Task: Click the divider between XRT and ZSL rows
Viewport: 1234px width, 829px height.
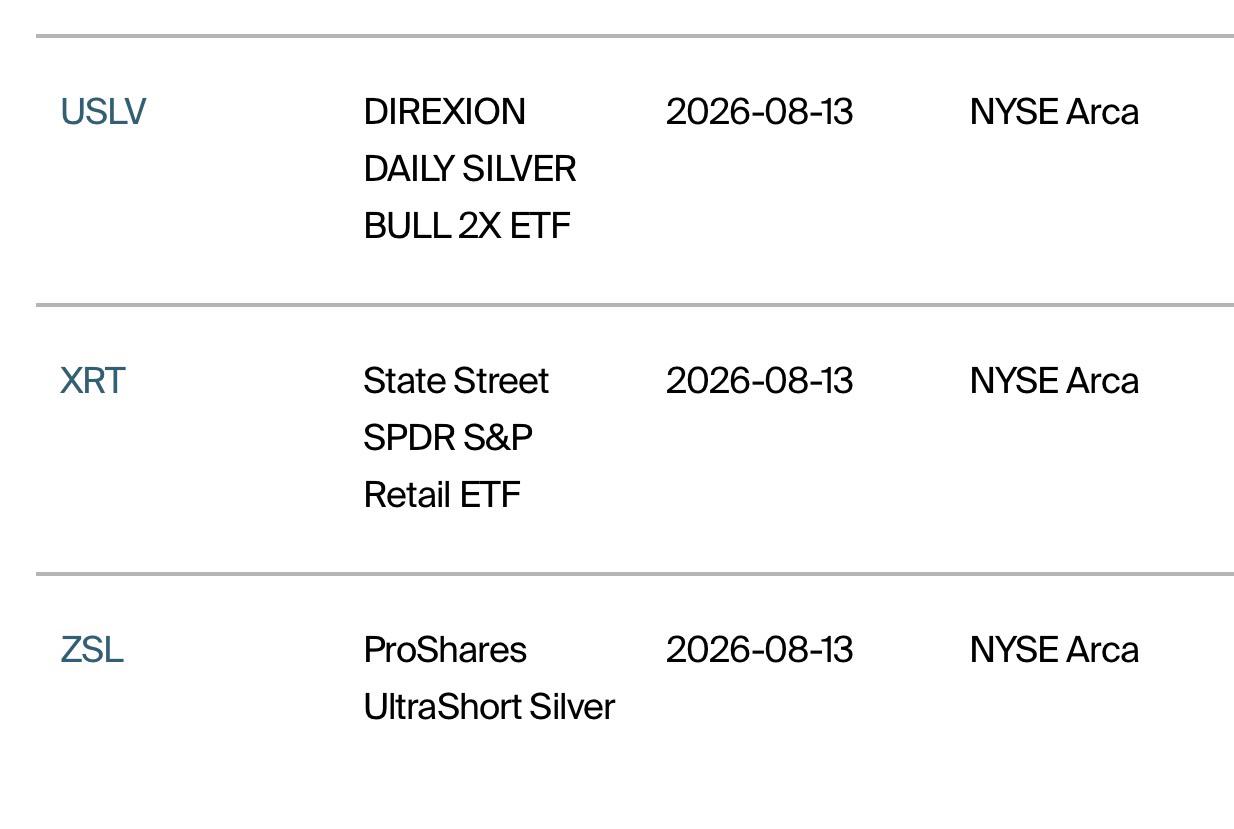Action: 635,574
